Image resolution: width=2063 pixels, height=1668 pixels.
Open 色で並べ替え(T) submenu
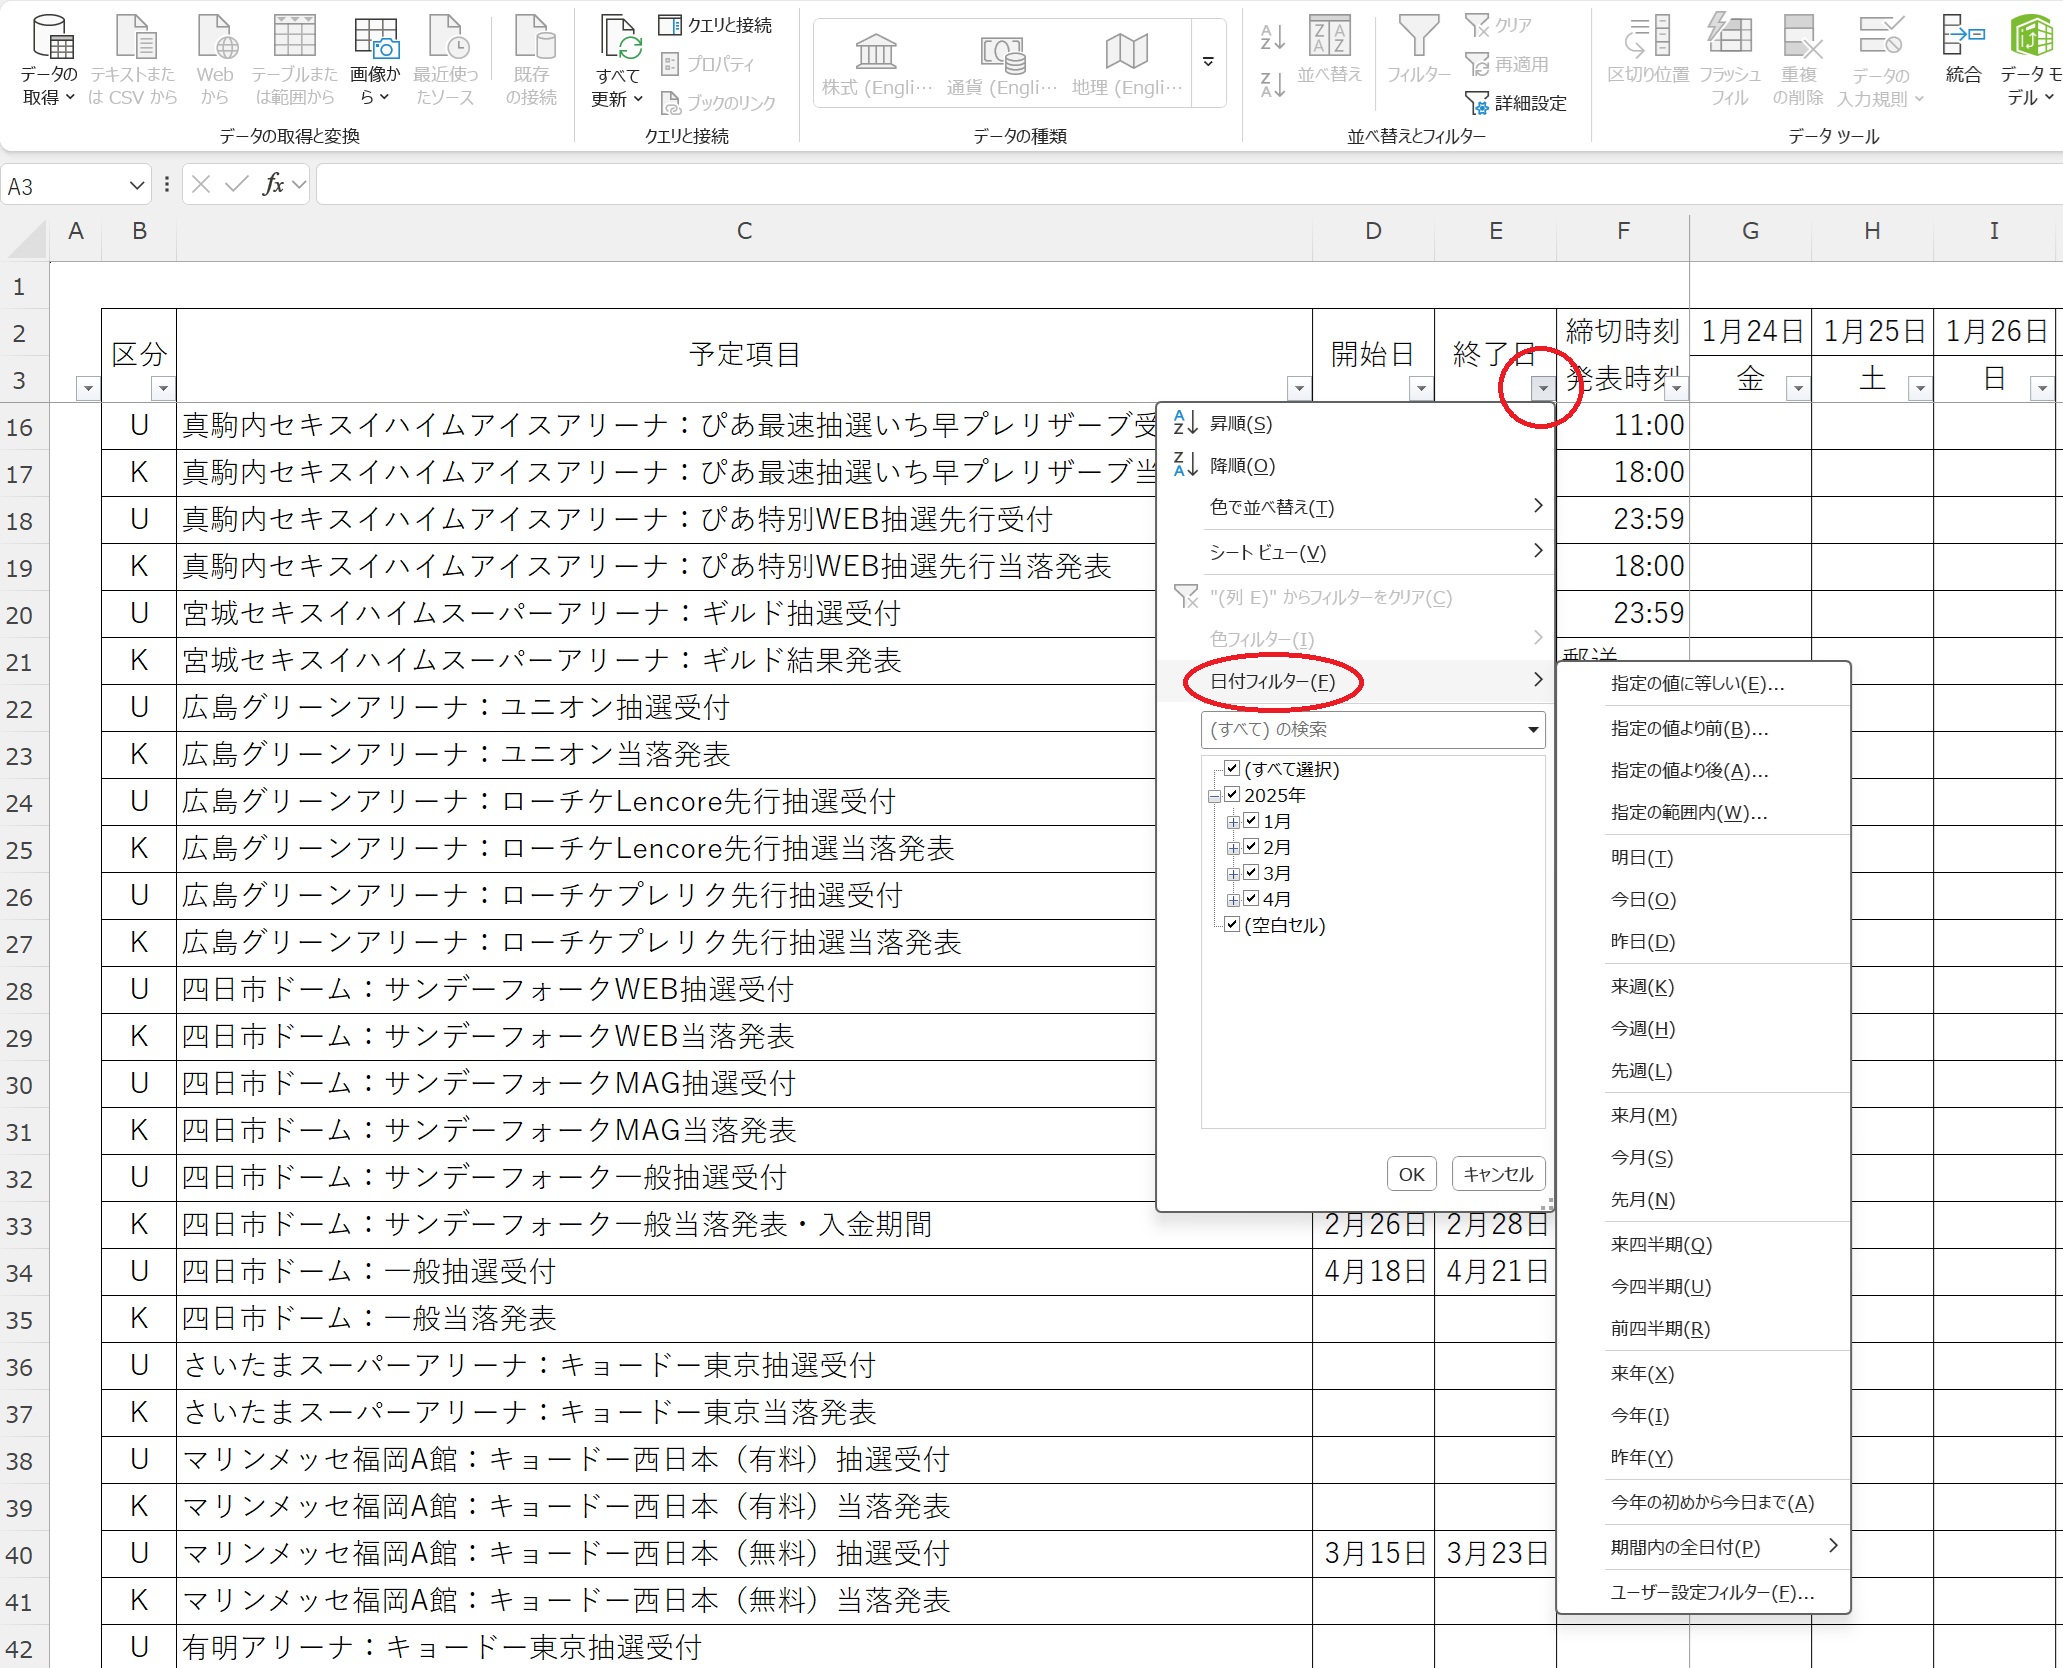[x=1355, y=508]
